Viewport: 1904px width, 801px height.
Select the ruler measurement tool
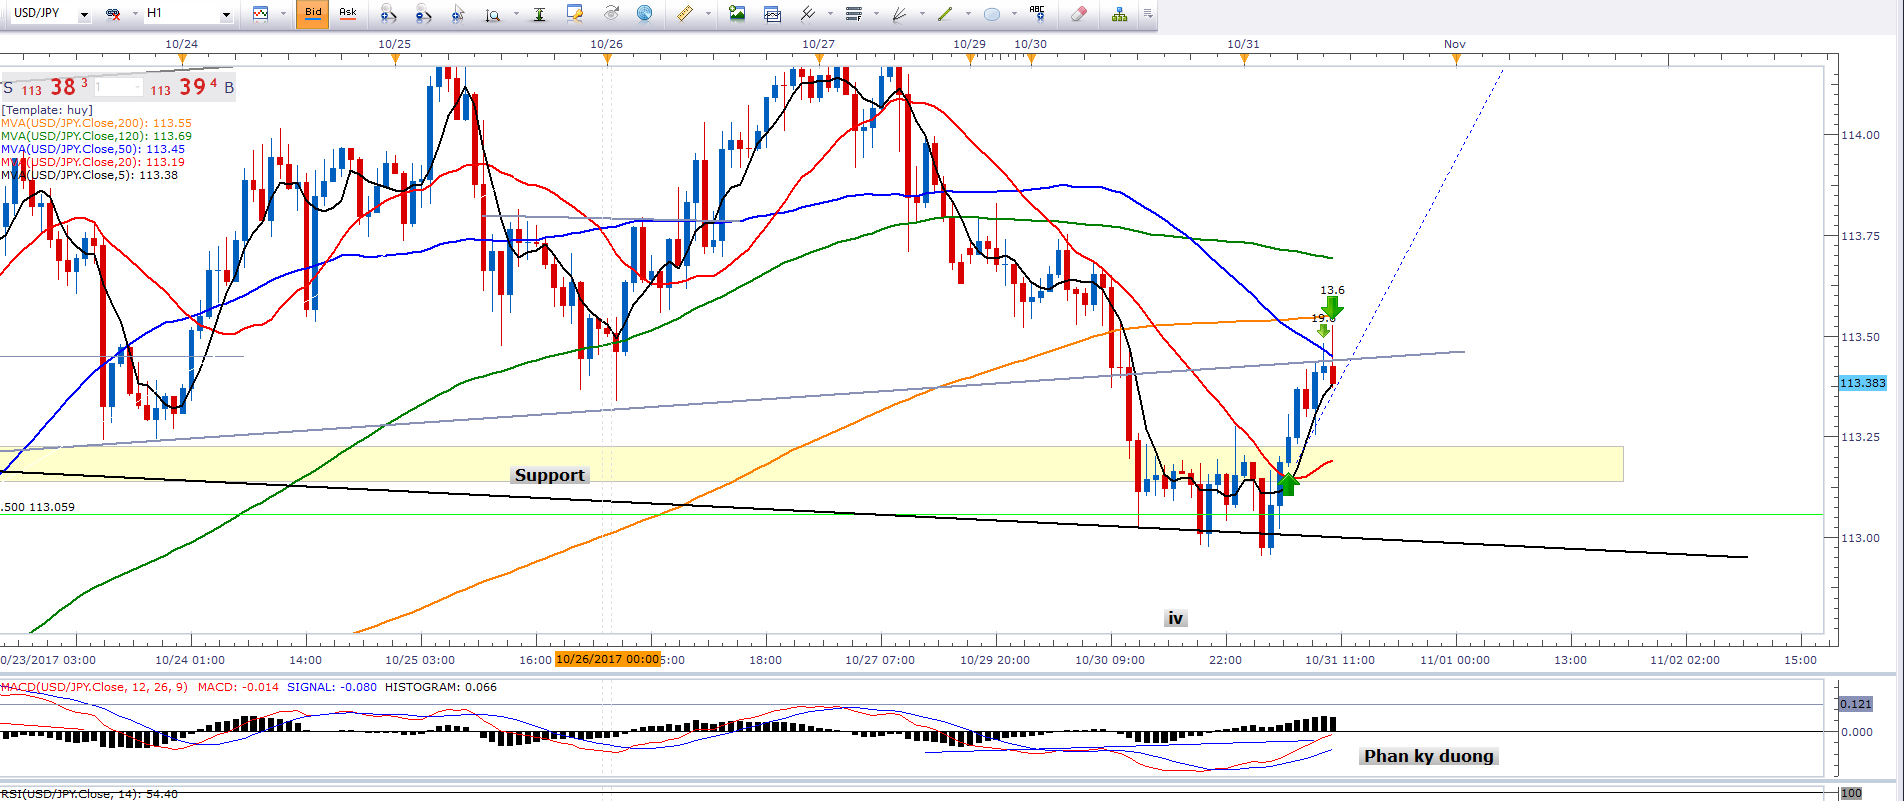[685, 14]
